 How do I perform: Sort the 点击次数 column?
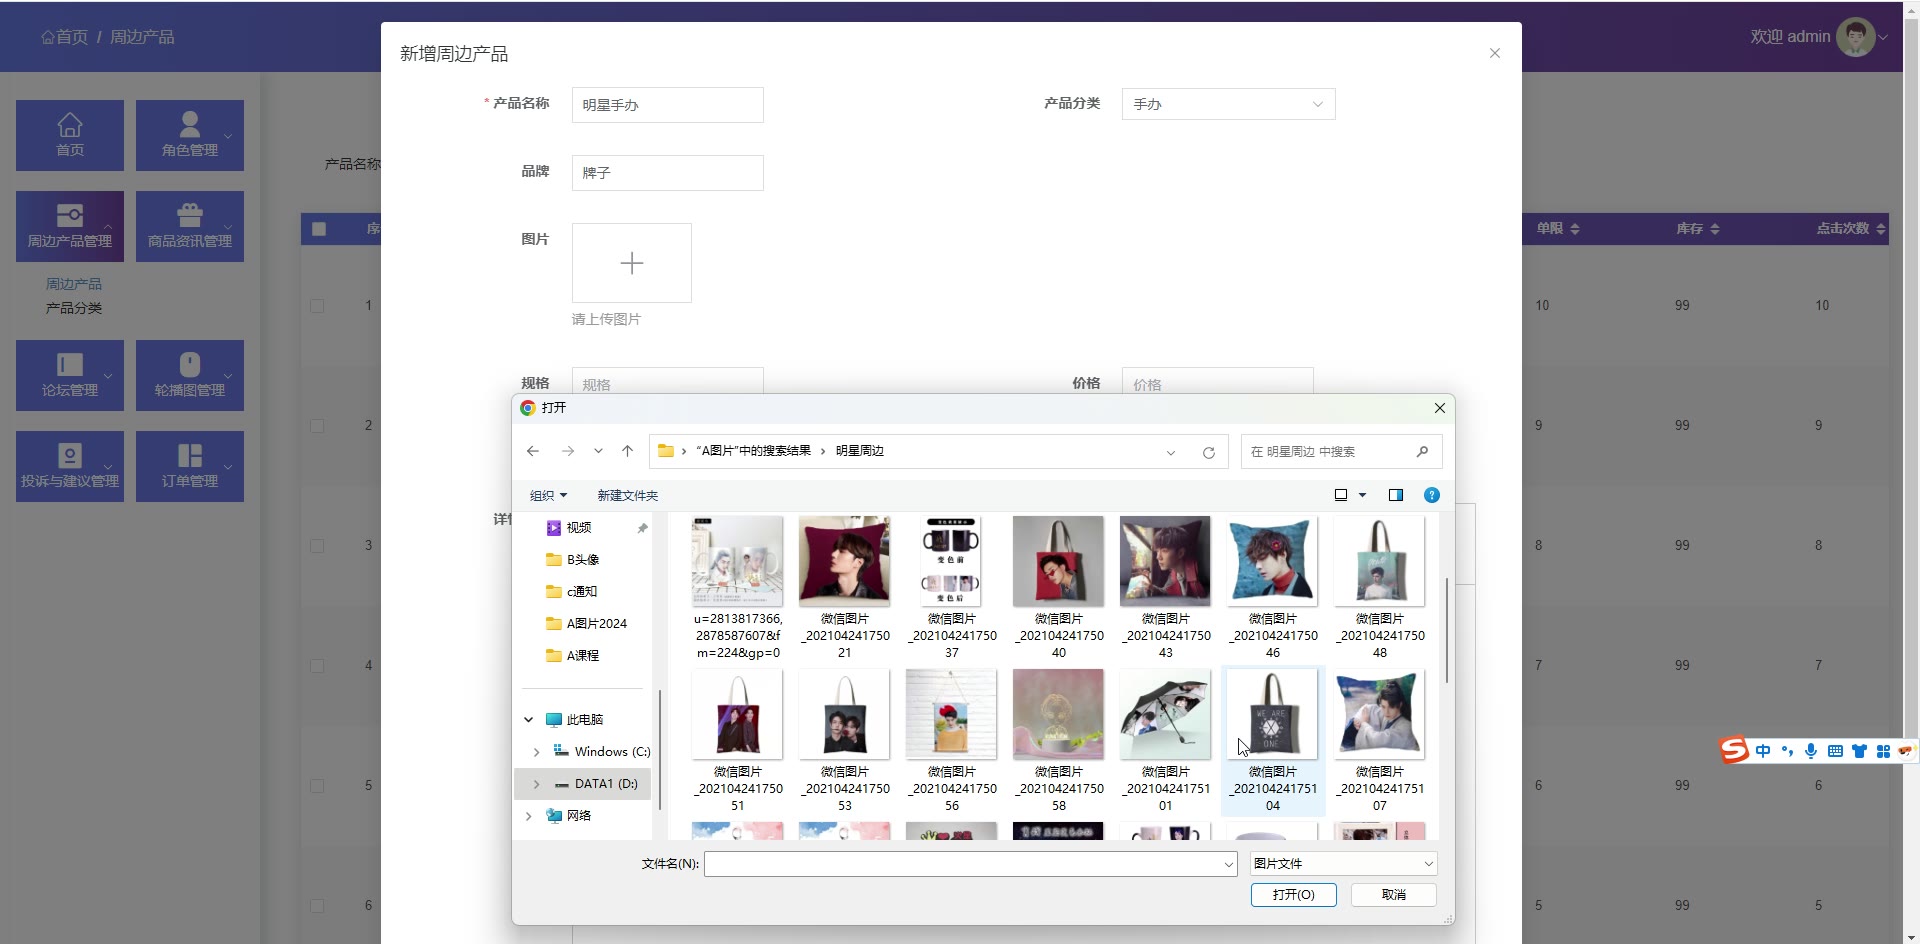1880,229
